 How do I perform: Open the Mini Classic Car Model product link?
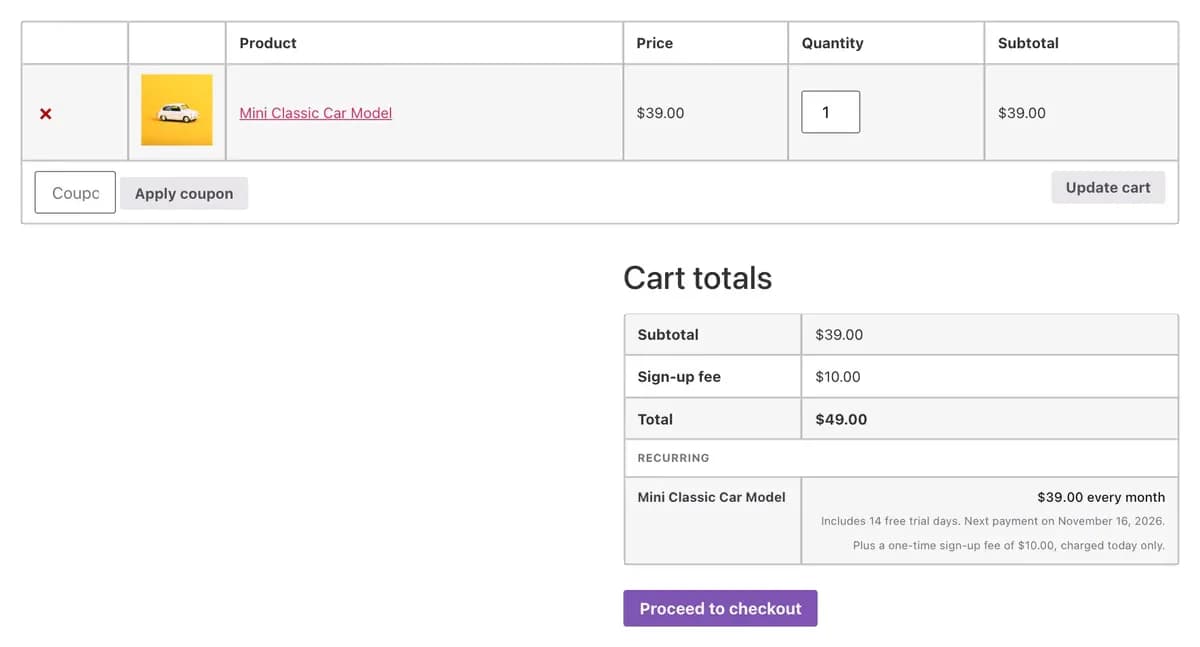click(315, 113)
